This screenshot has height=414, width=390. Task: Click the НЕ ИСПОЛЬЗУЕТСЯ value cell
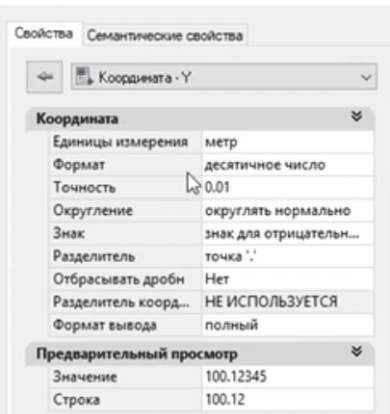coord(287,302)
